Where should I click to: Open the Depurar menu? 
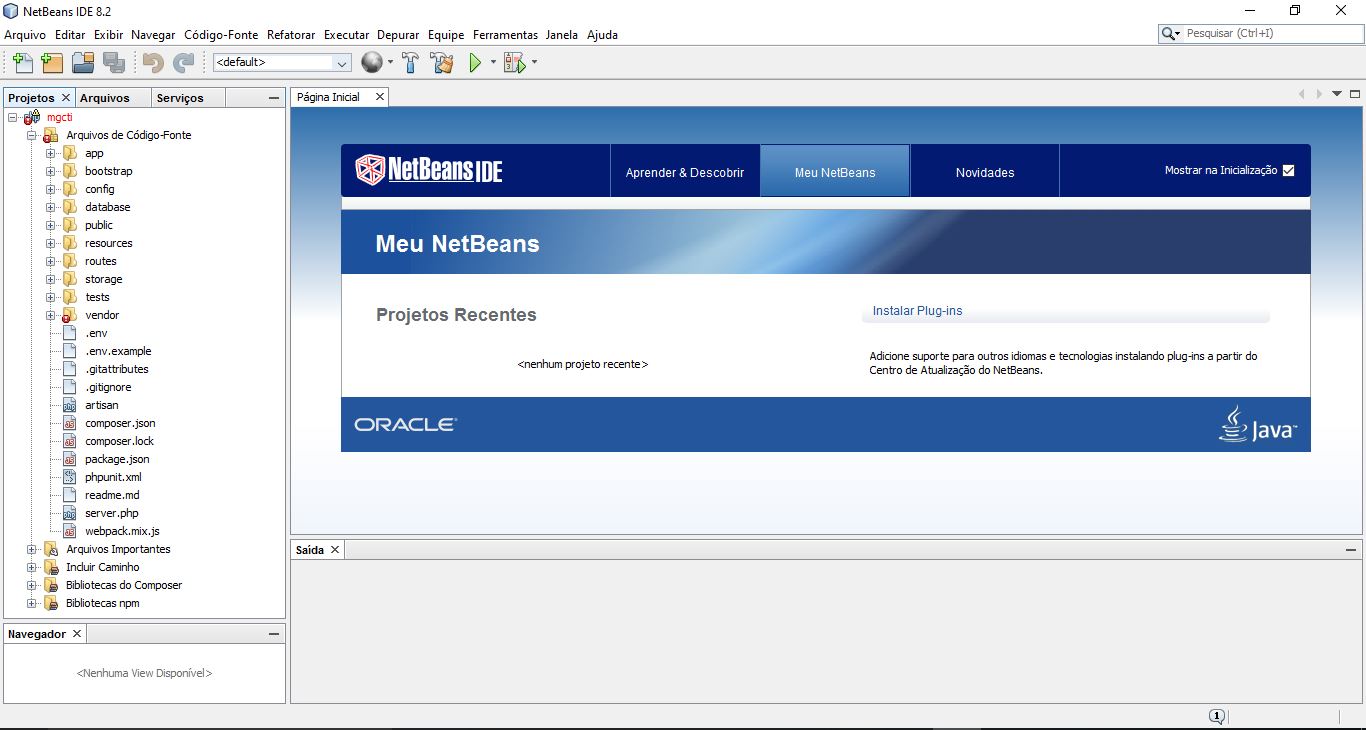(x=398, y=34)
